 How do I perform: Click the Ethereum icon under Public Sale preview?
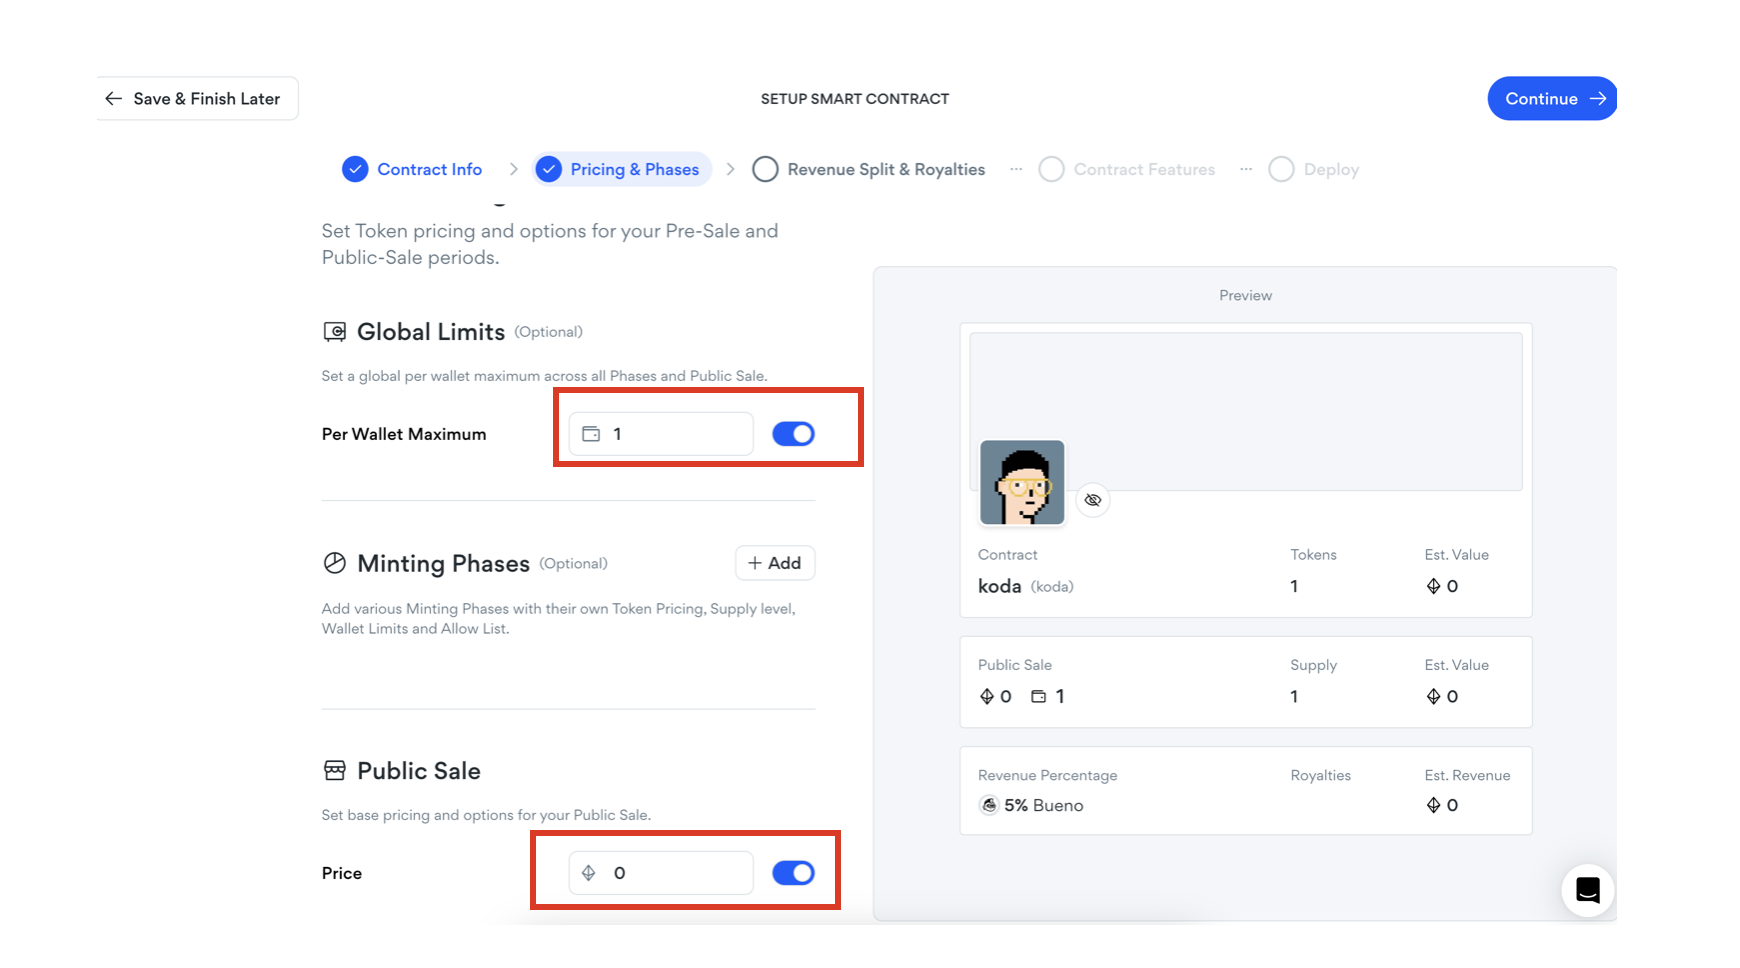point(986,696)
